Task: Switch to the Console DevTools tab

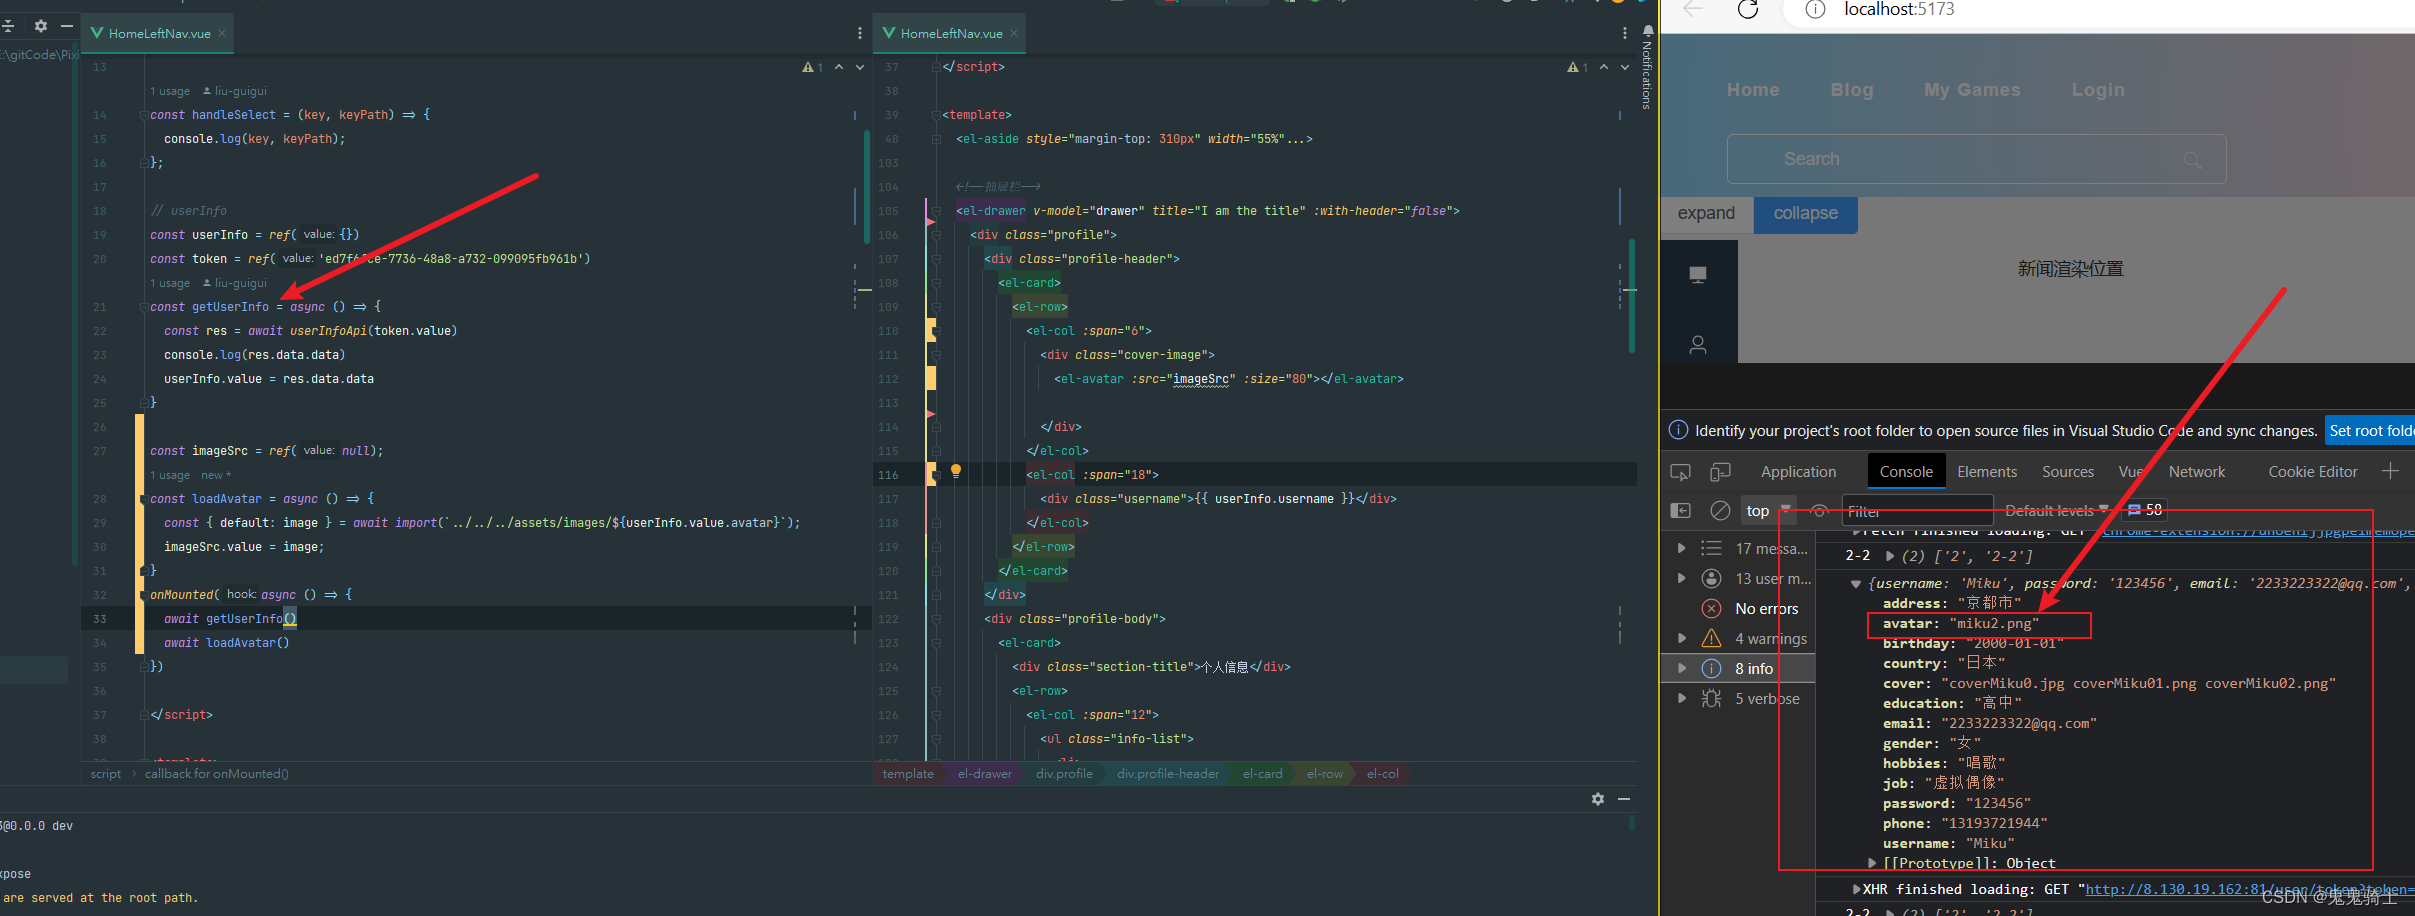Action: pyautogui.click(x=1906, y=472)
